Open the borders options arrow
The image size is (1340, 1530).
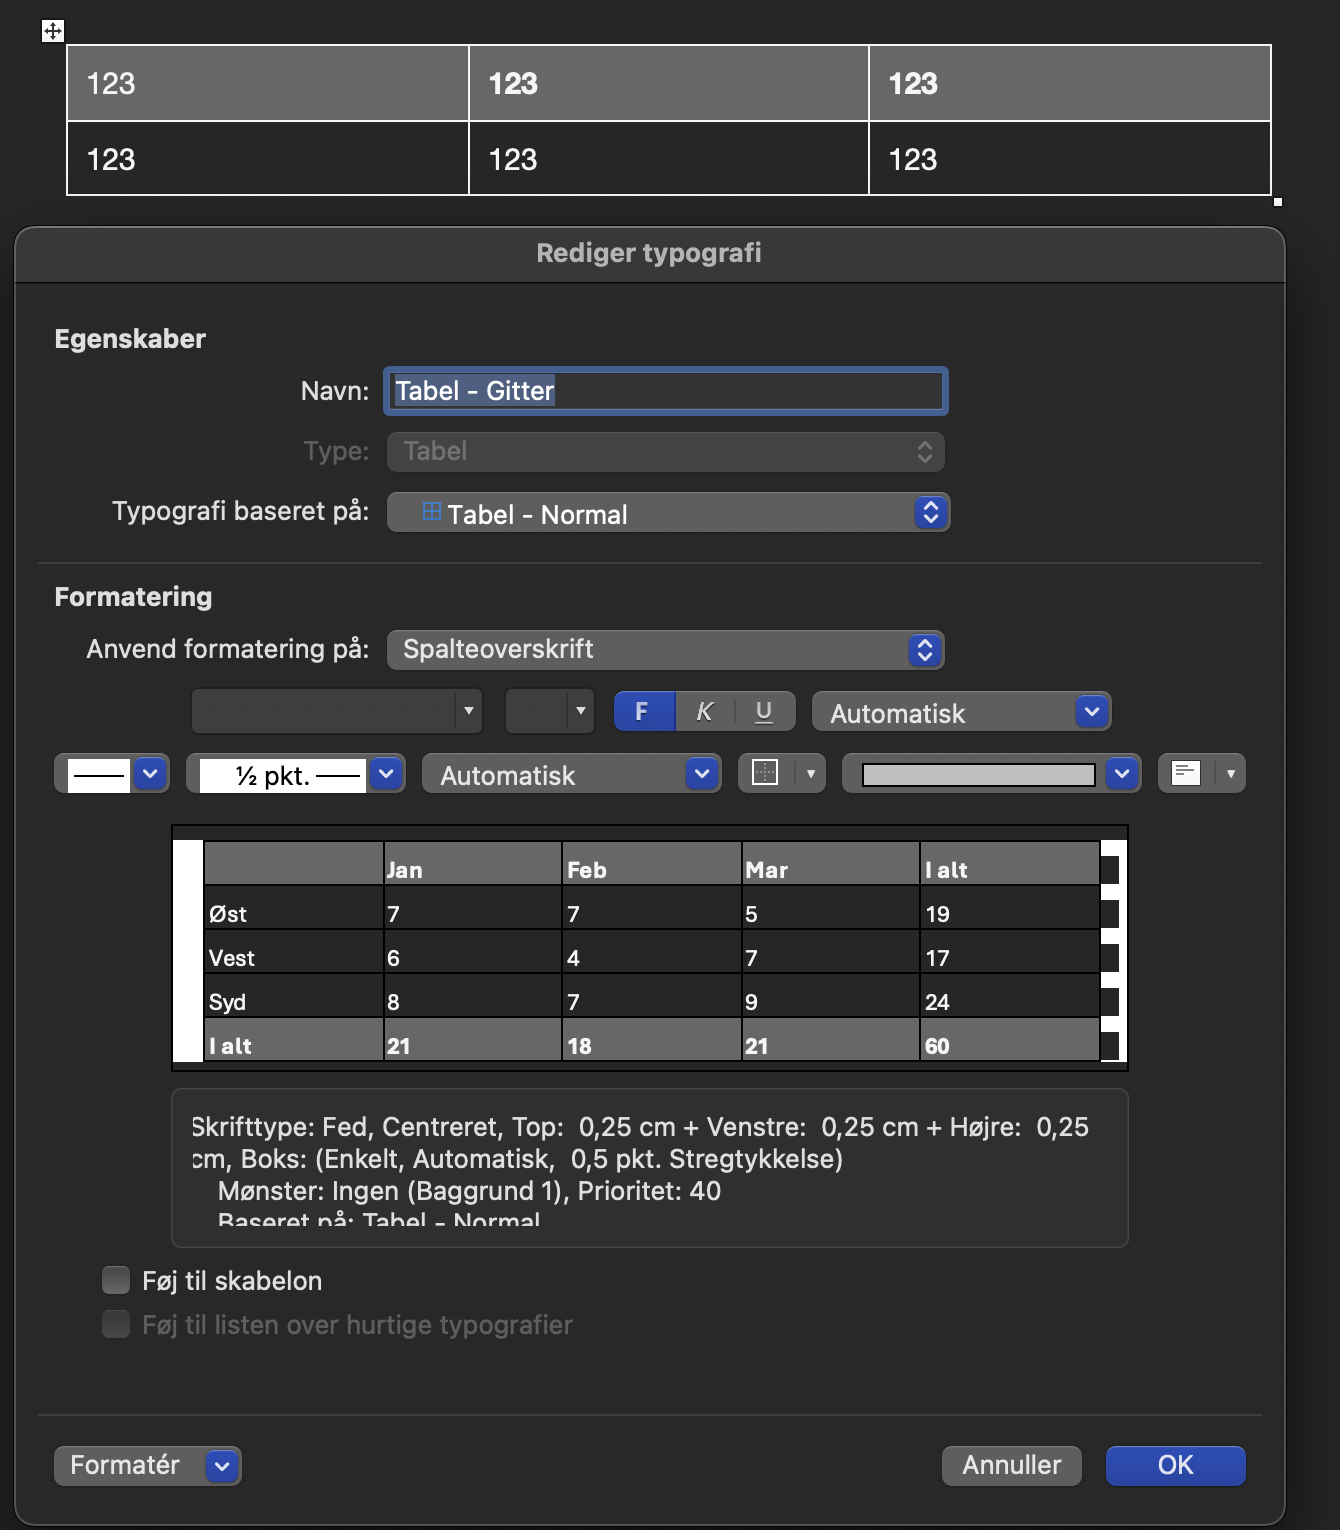(809, 773)
